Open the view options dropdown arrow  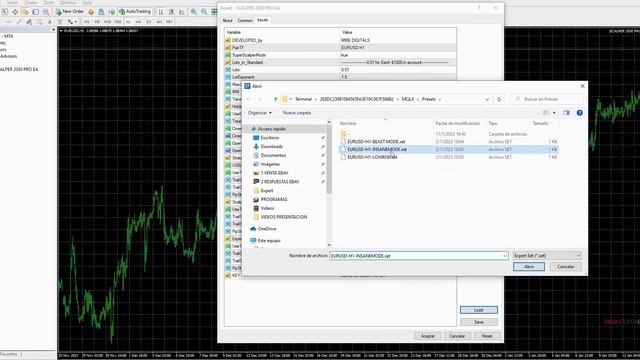[x=554, y=113]
